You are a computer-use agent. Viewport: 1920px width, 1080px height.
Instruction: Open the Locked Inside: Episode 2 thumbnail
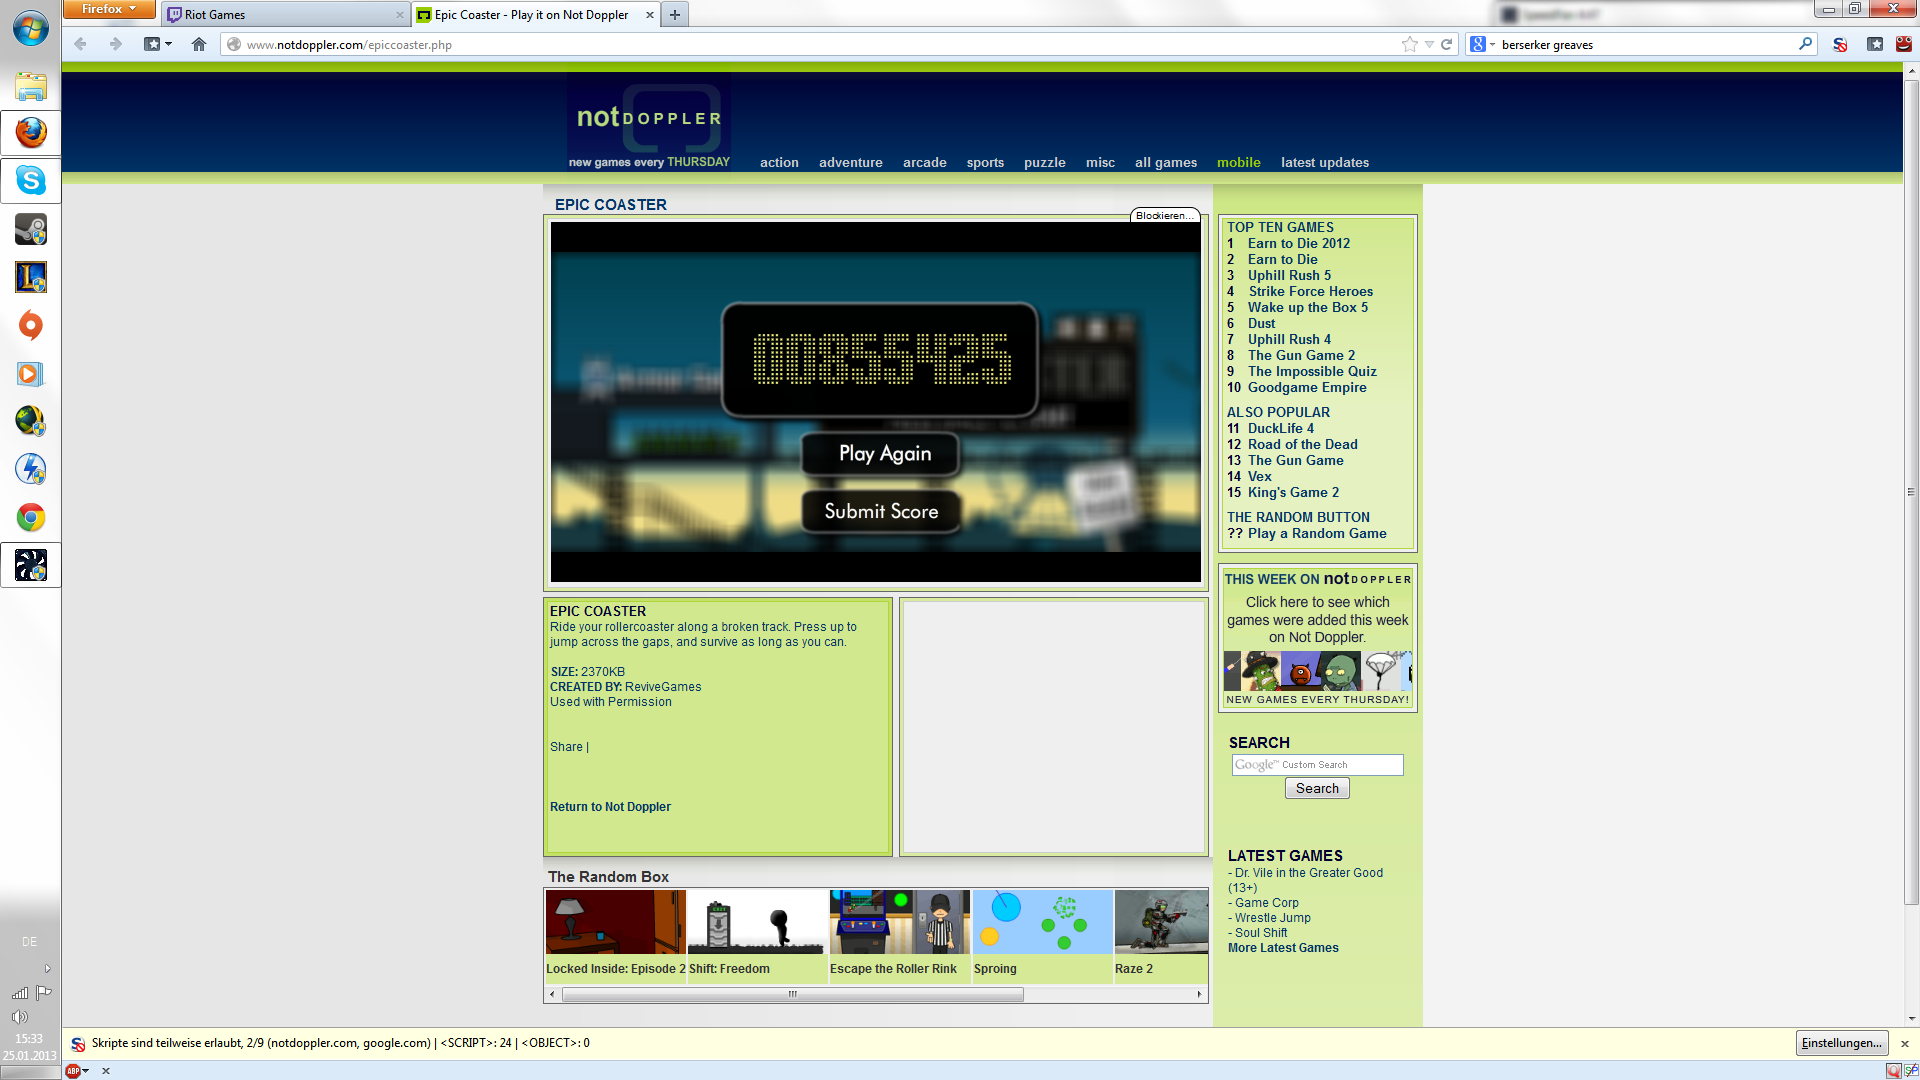point(615,922)
